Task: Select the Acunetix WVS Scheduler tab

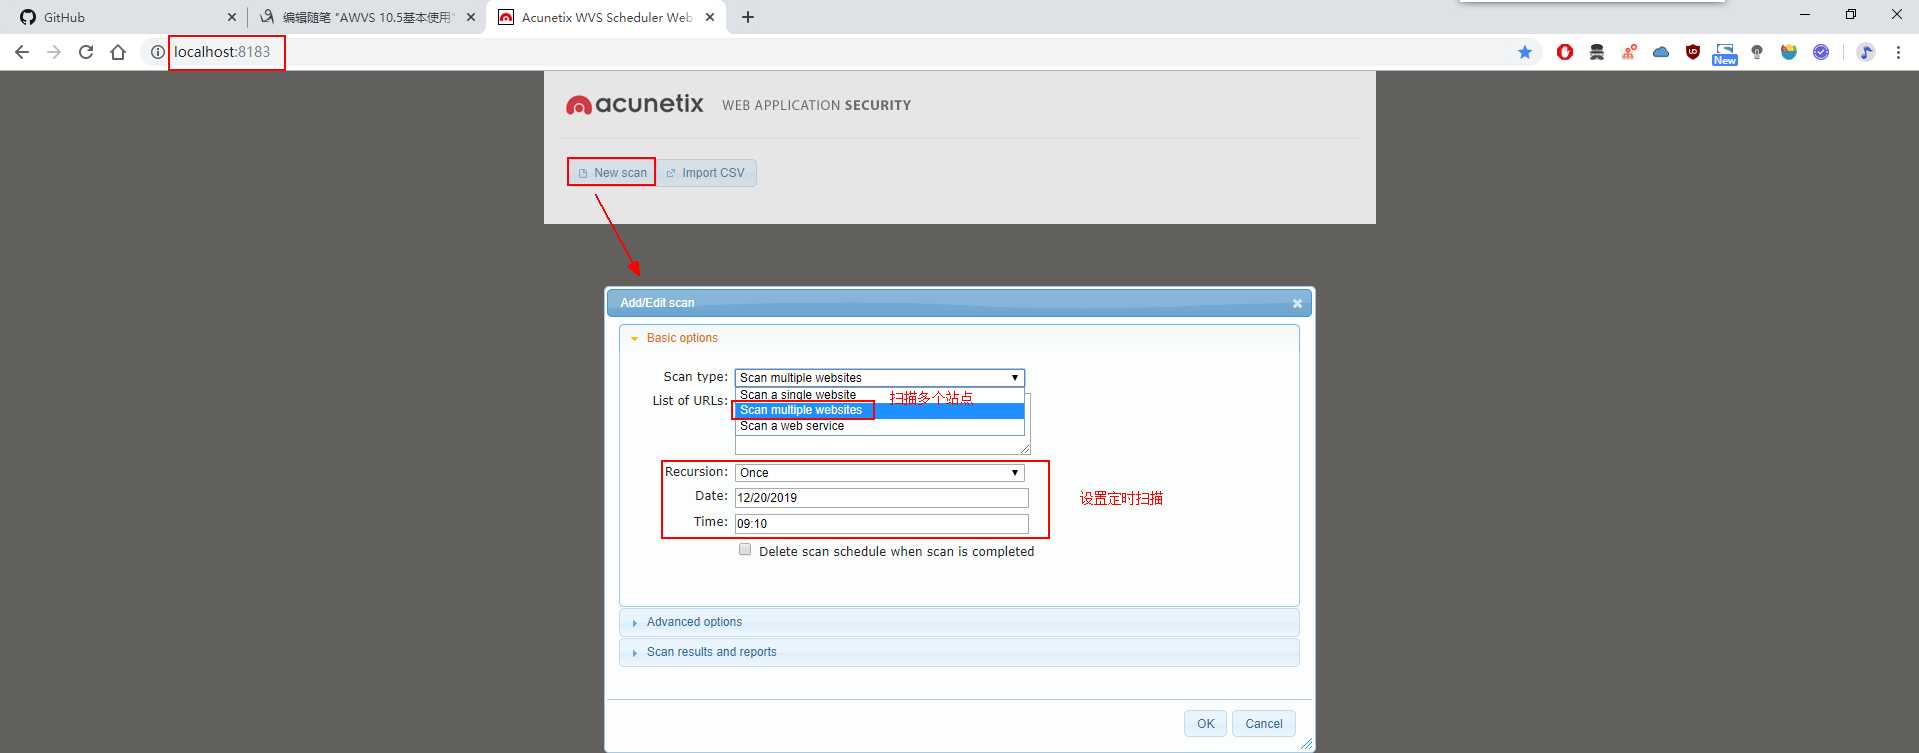Action: point(606,17)
